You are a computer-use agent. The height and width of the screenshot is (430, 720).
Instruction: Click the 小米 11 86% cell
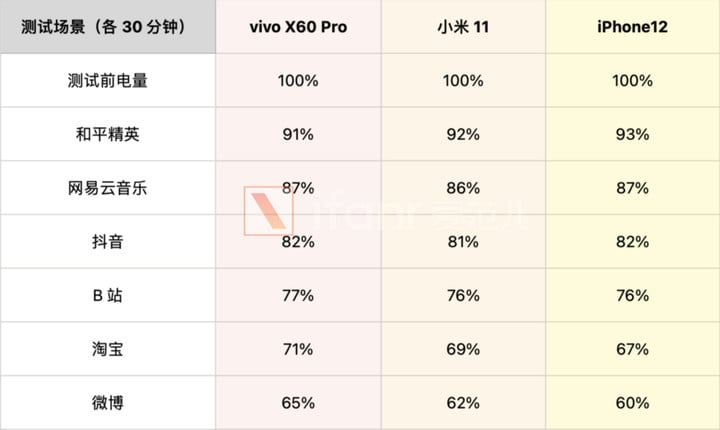(463, 188)
